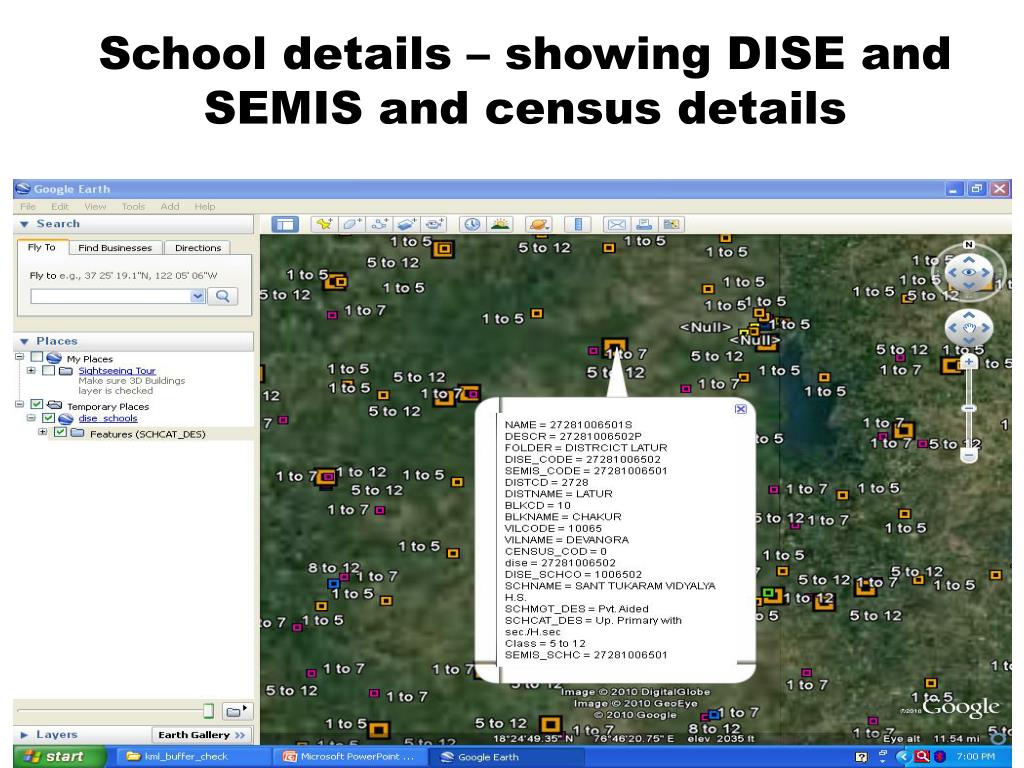The width and height of the screenshot is (1024, 768).
Task: Click the eye look-around joystick center
Action: pyautogui.click(x=969, y=273)
